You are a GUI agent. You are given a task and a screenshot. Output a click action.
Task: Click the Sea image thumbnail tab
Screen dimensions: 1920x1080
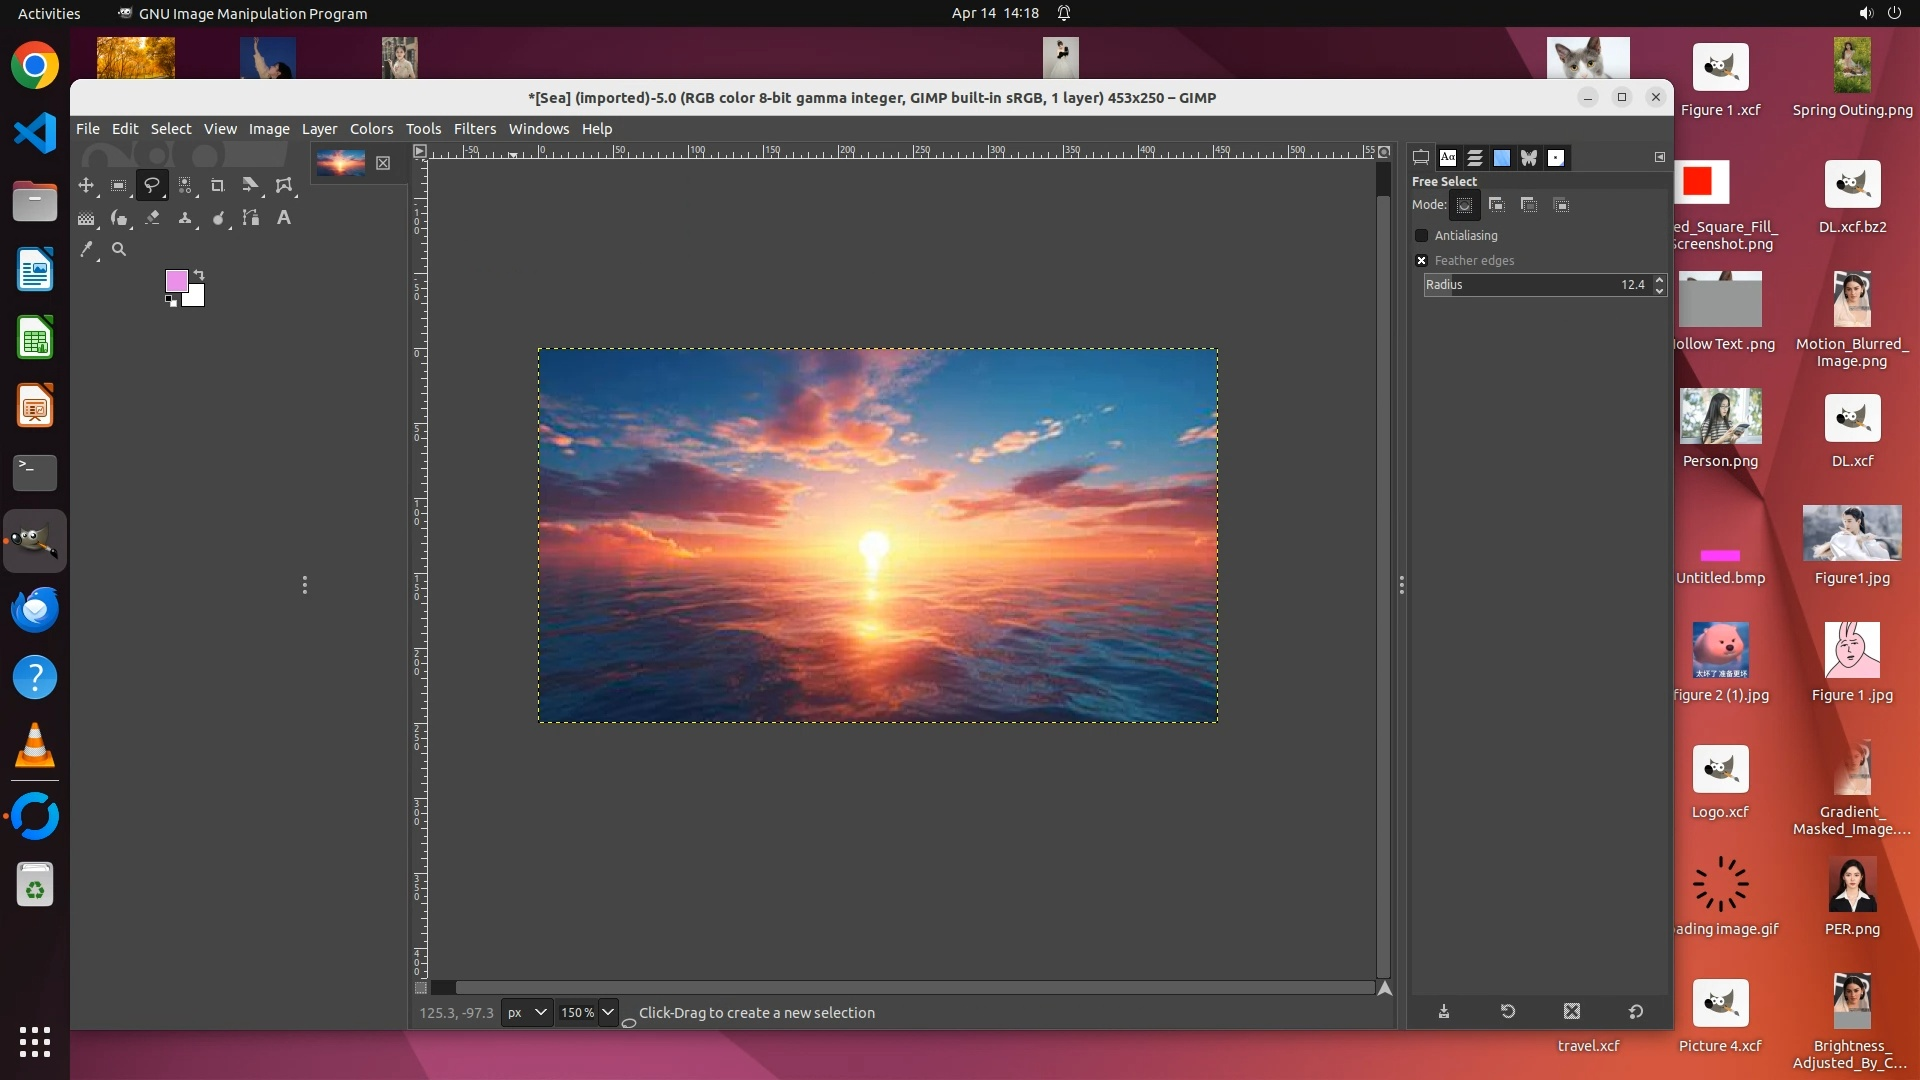pyautogui.click(x=340, y=162)
